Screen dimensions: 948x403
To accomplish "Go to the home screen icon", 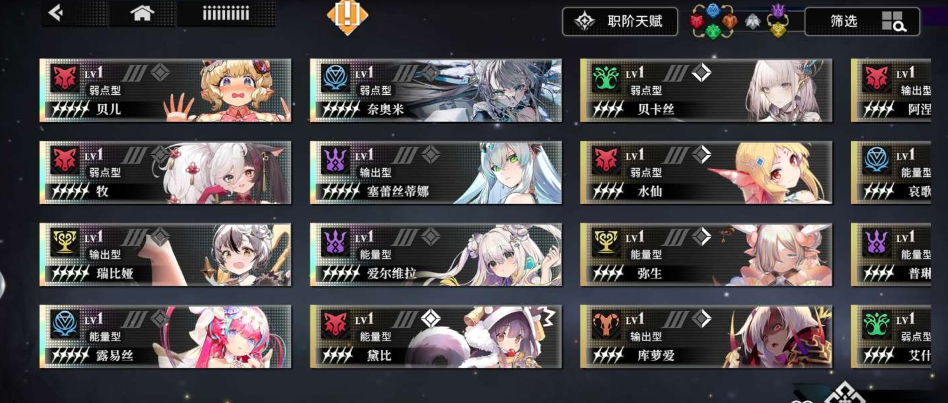I will coord(141,13).
